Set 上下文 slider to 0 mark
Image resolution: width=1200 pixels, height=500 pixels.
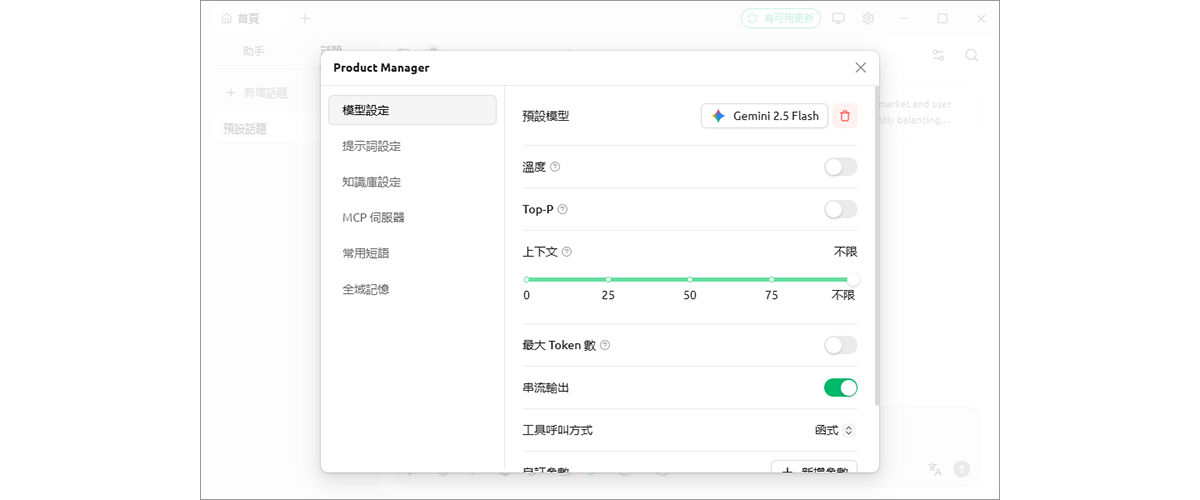(527, 280)
